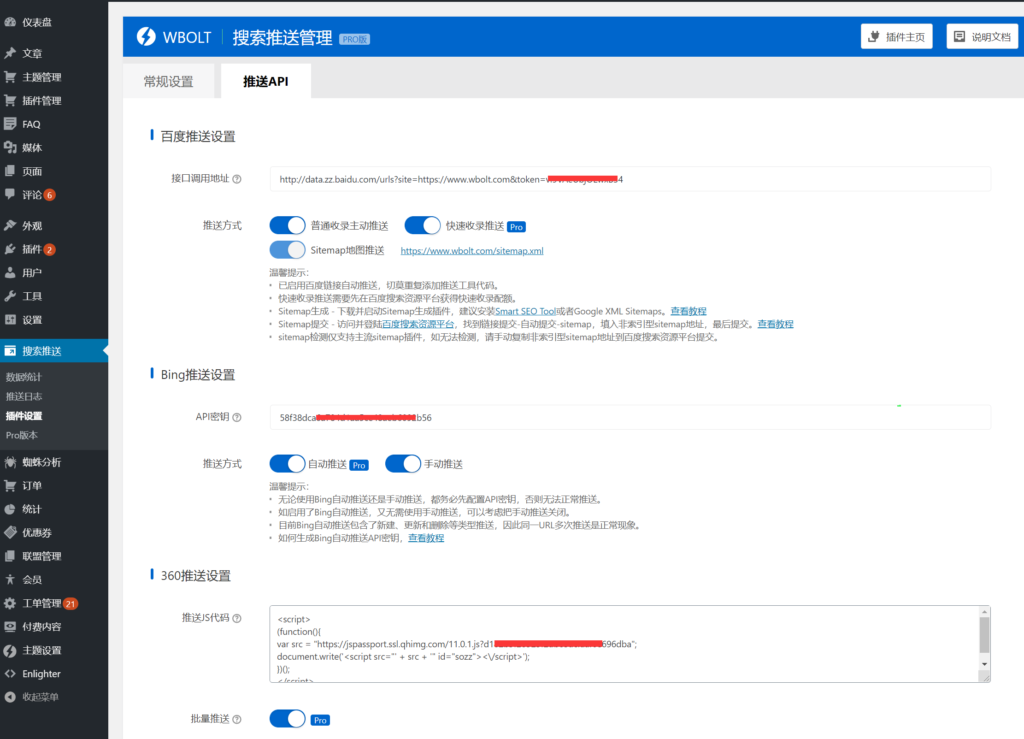
Task: Select the 推送API tab
Action: (266, 82)
